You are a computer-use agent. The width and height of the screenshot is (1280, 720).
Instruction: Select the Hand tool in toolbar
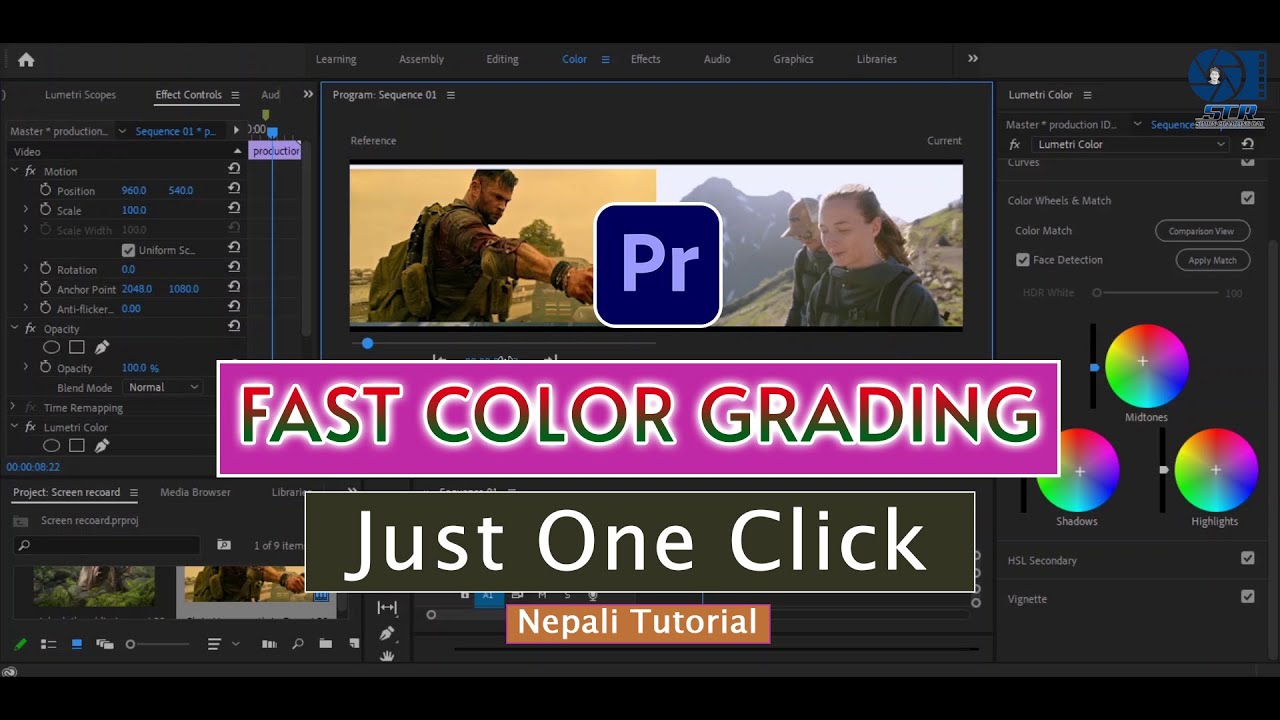tap(387, 656)
